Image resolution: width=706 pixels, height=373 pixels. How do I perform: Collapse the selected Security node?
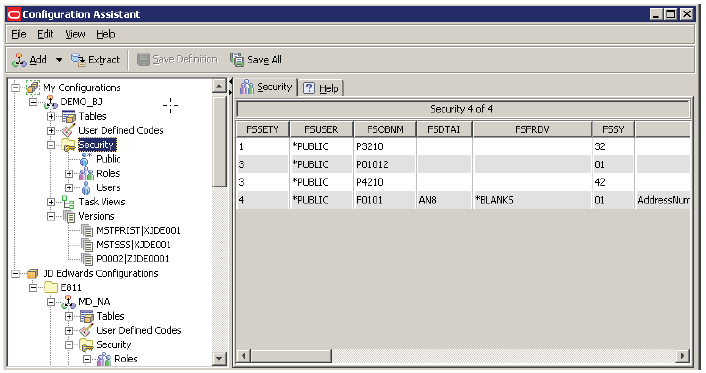click(x=51, y=145)
